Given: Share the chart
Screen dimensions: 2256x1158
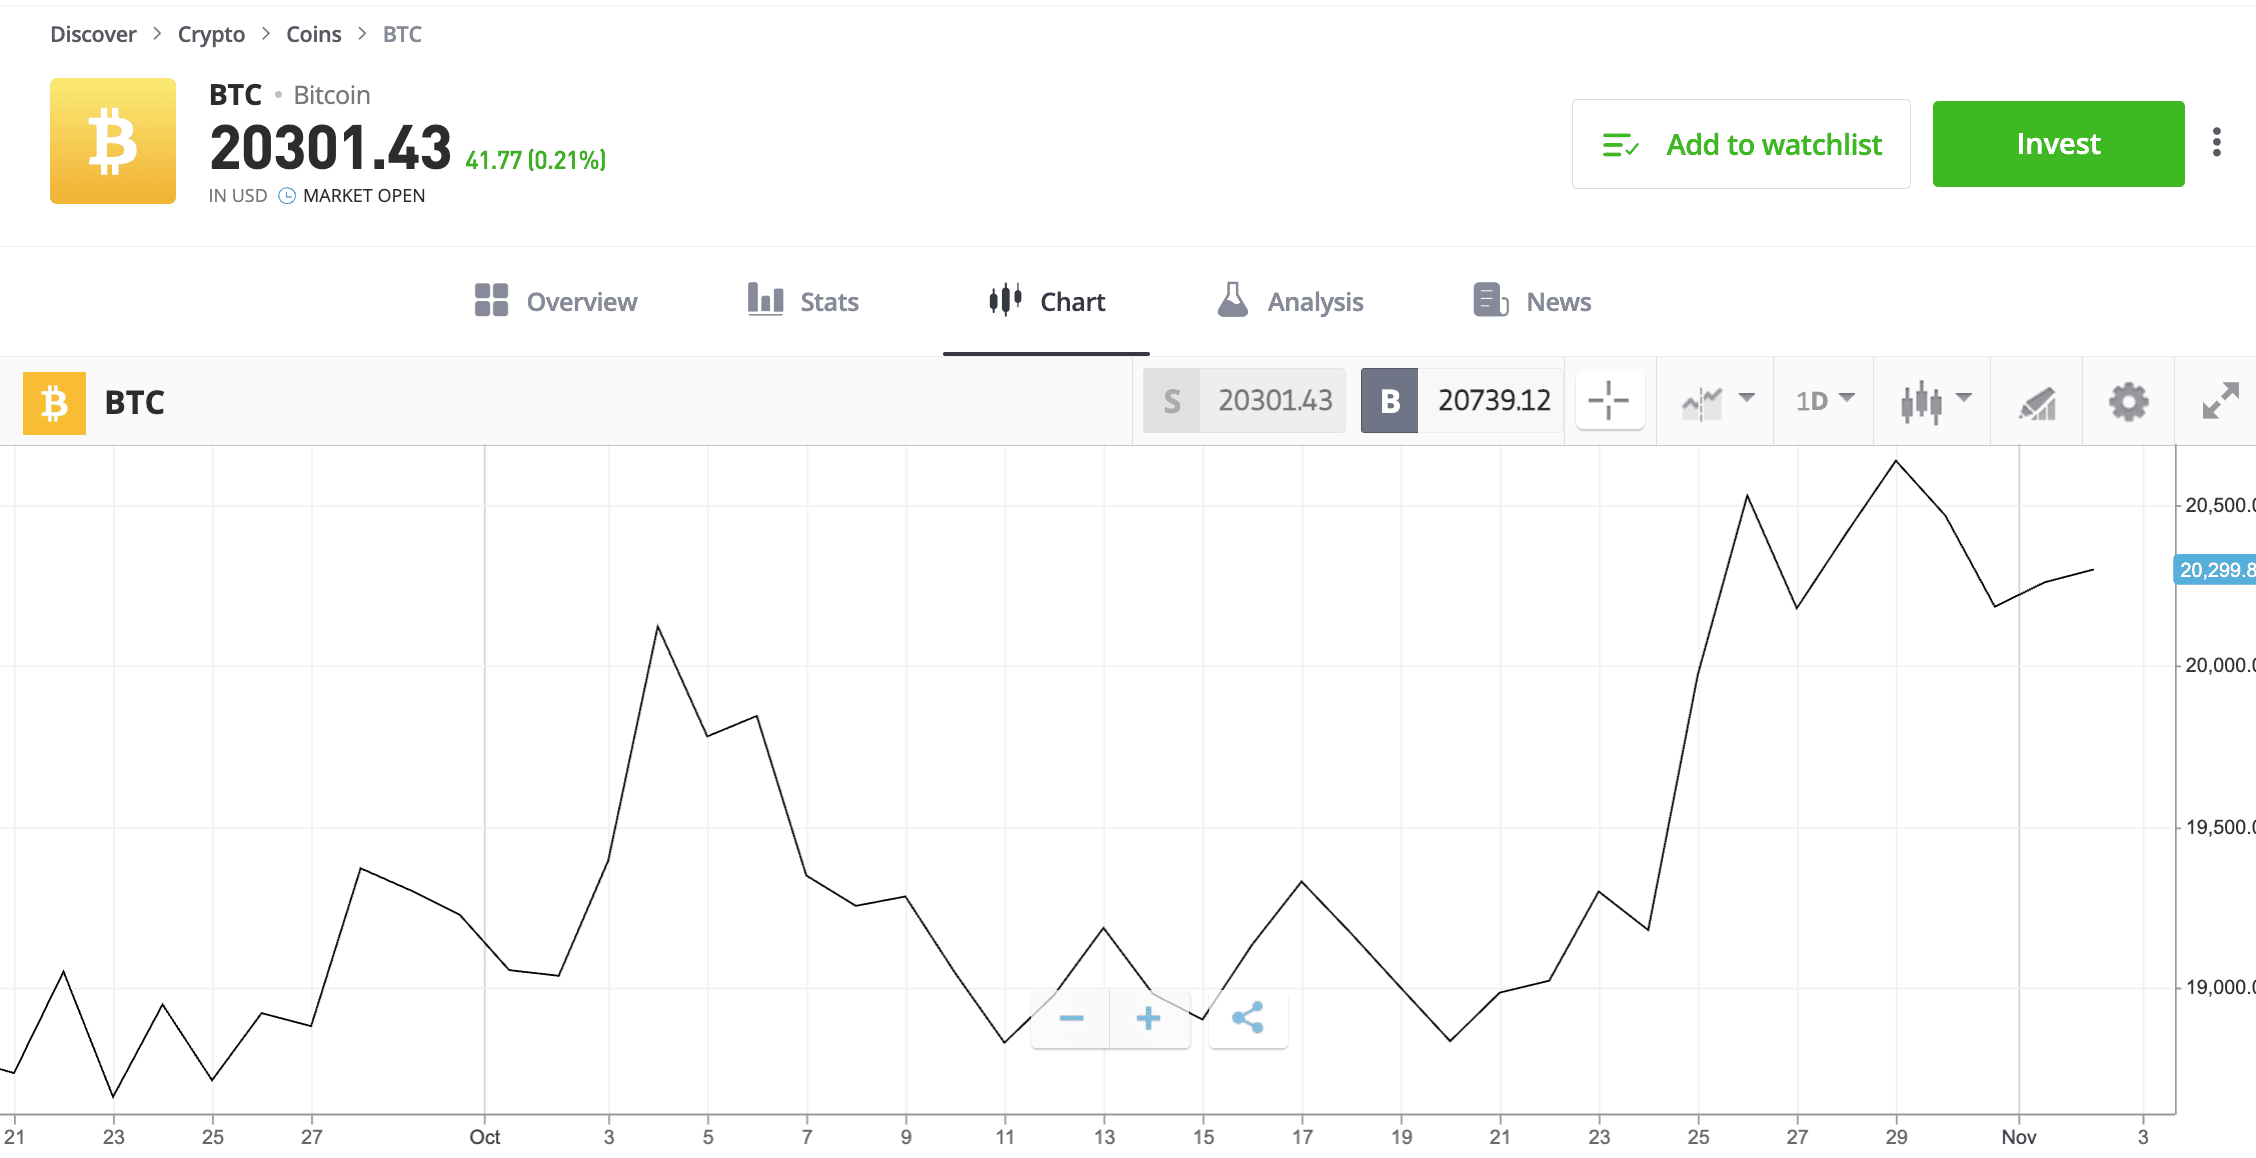Looking at the screenshot, I should [x=1248, y=1019].
